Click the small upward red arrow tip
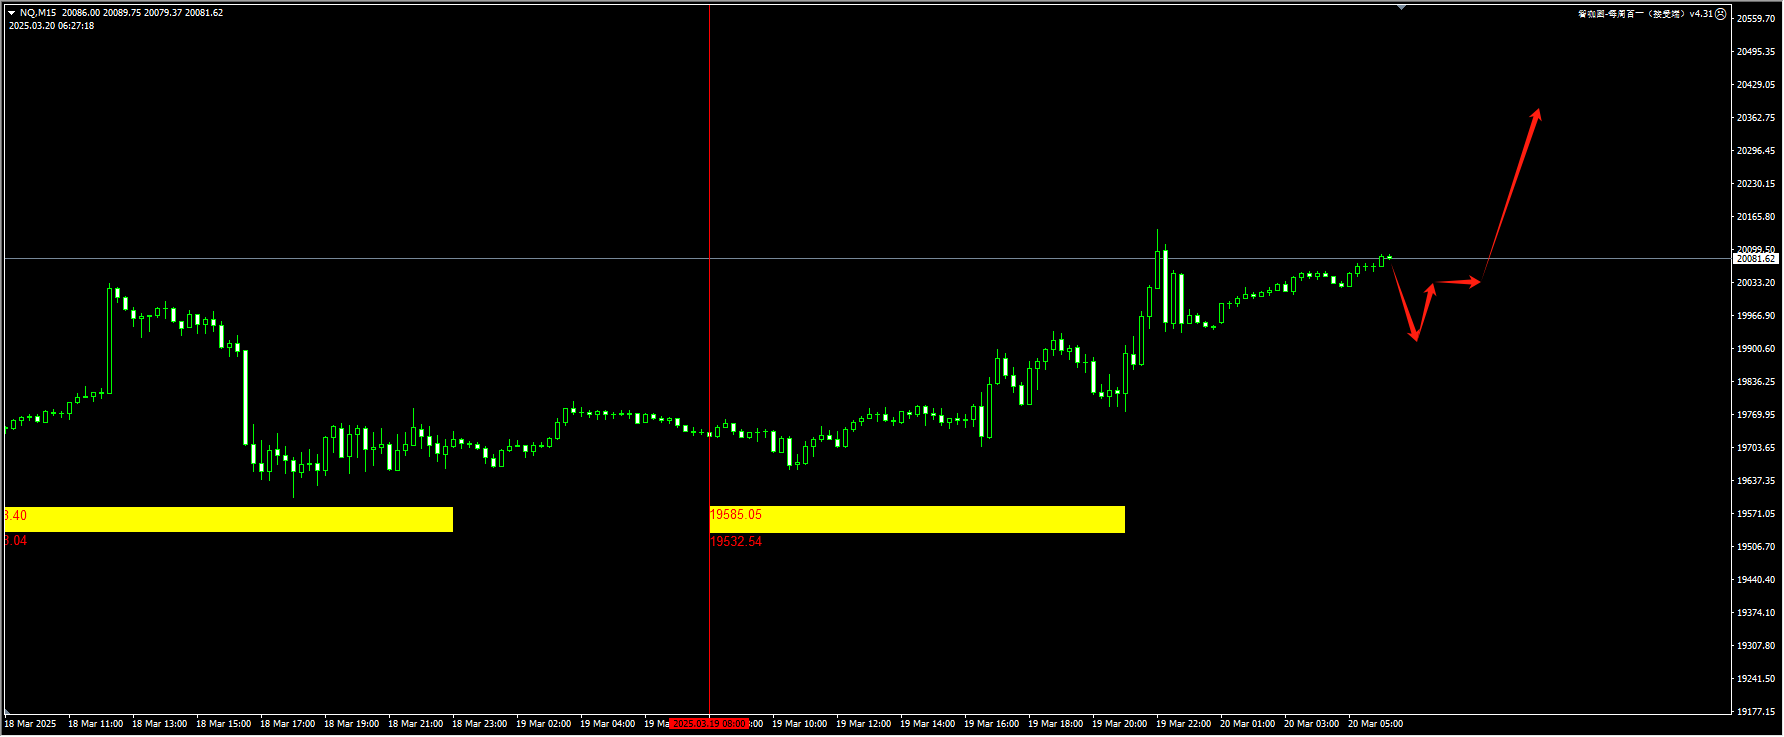The width and height of the screenshot is (1784, 737). (x=1432, y=288)
